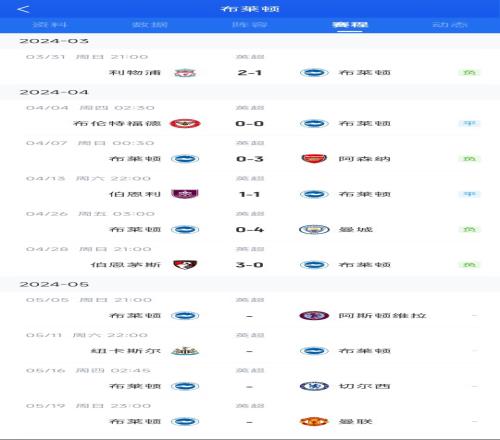Open the 2-1 Liverpool match score
Viewport: 500px width, 440px height.
[250, 73]
